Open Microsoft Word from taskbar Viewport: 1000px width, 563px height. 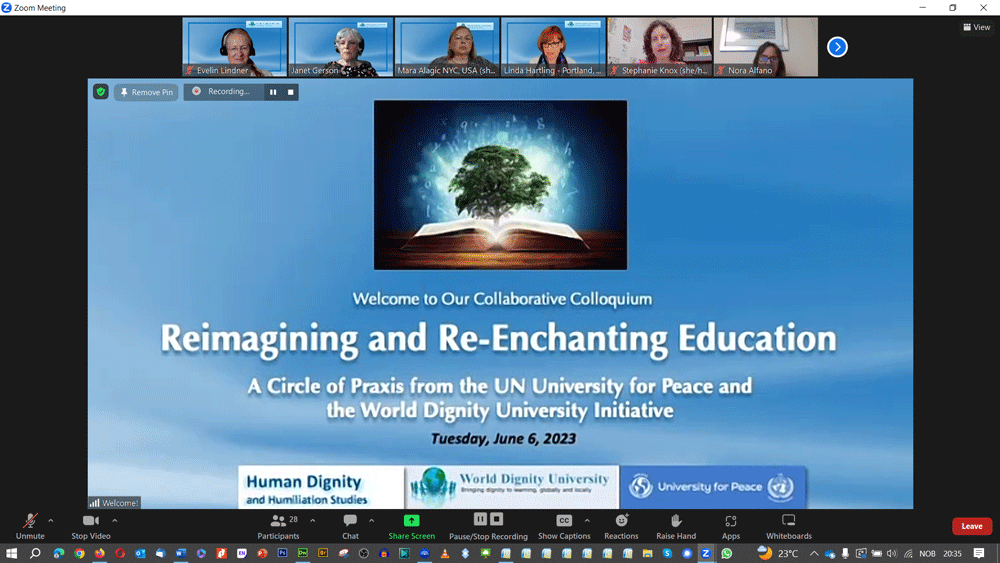click(x=181, y=553)
